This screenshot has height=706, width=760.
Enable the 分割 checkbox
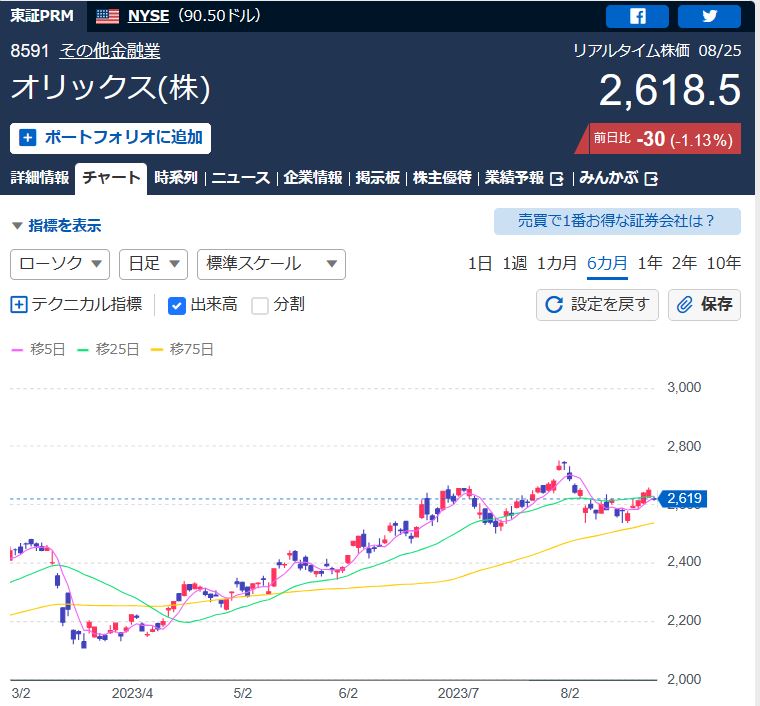260,306
